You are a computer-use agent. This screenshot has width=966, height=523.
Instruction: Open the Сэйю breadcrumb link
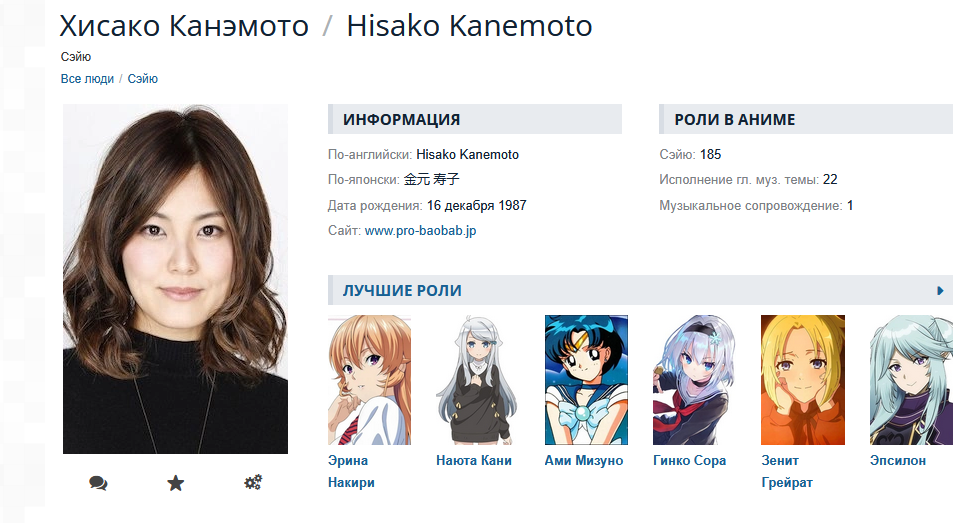click(x=142, y=79)
